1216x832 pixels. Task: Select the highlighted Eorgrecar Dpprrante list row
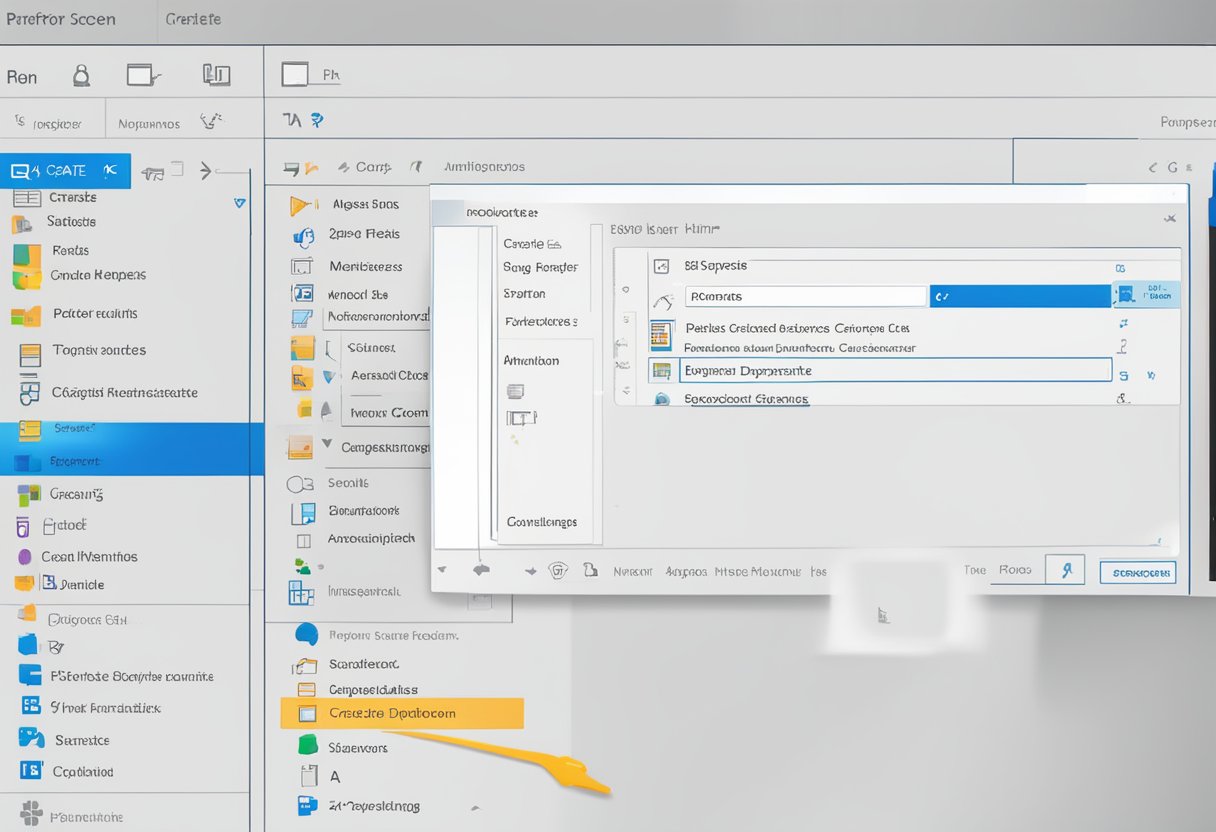coord(893,370)
